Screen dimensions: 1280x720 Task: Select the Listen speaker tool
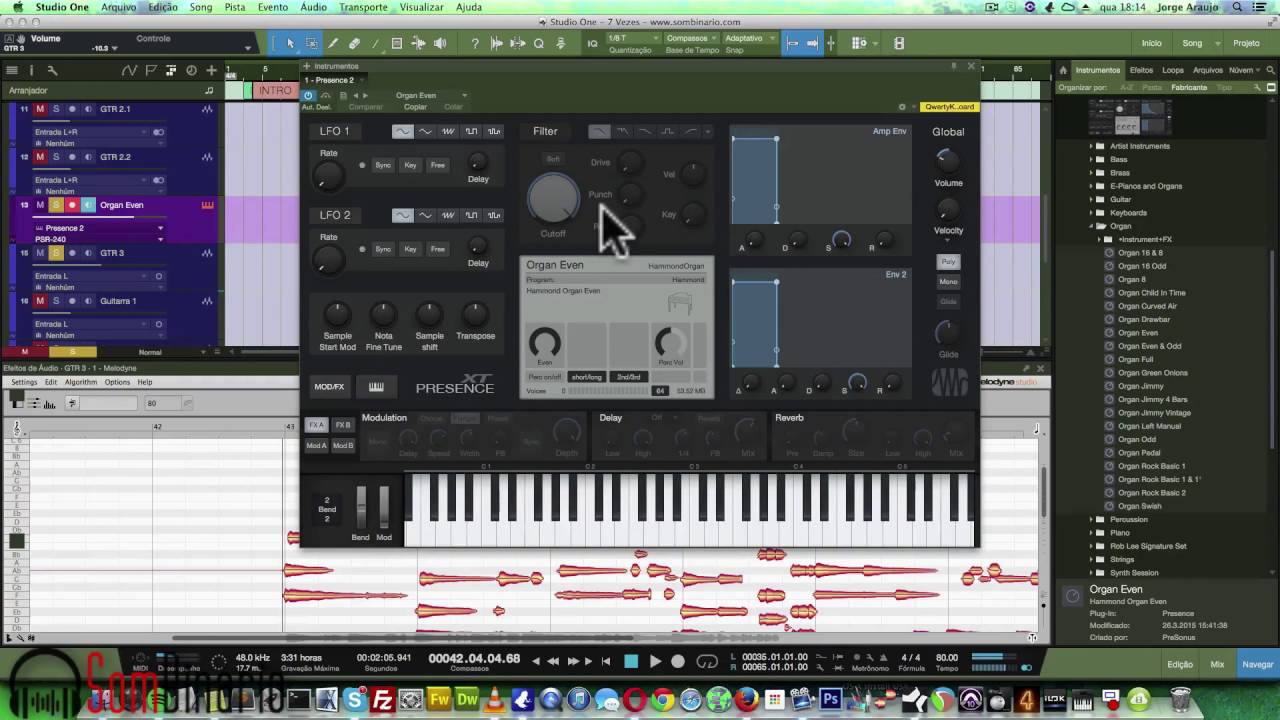tap(440, 43)
